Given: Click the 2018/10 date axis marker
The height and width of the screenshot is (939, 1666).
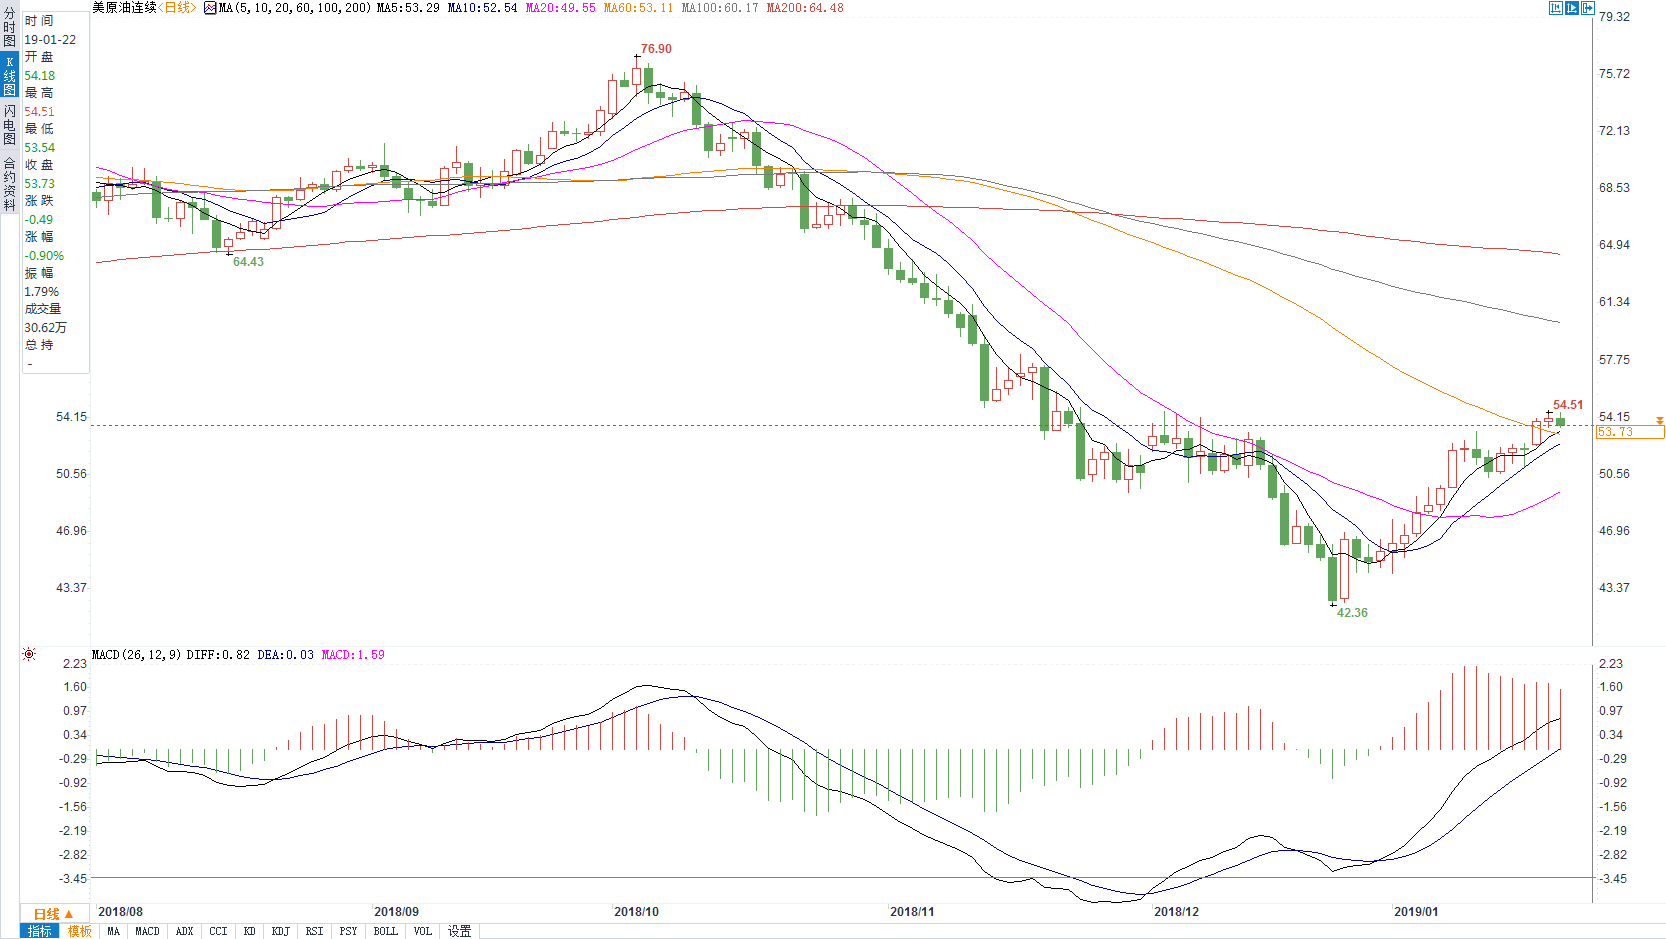Looking at the screenshot, I should pos(636,912).
